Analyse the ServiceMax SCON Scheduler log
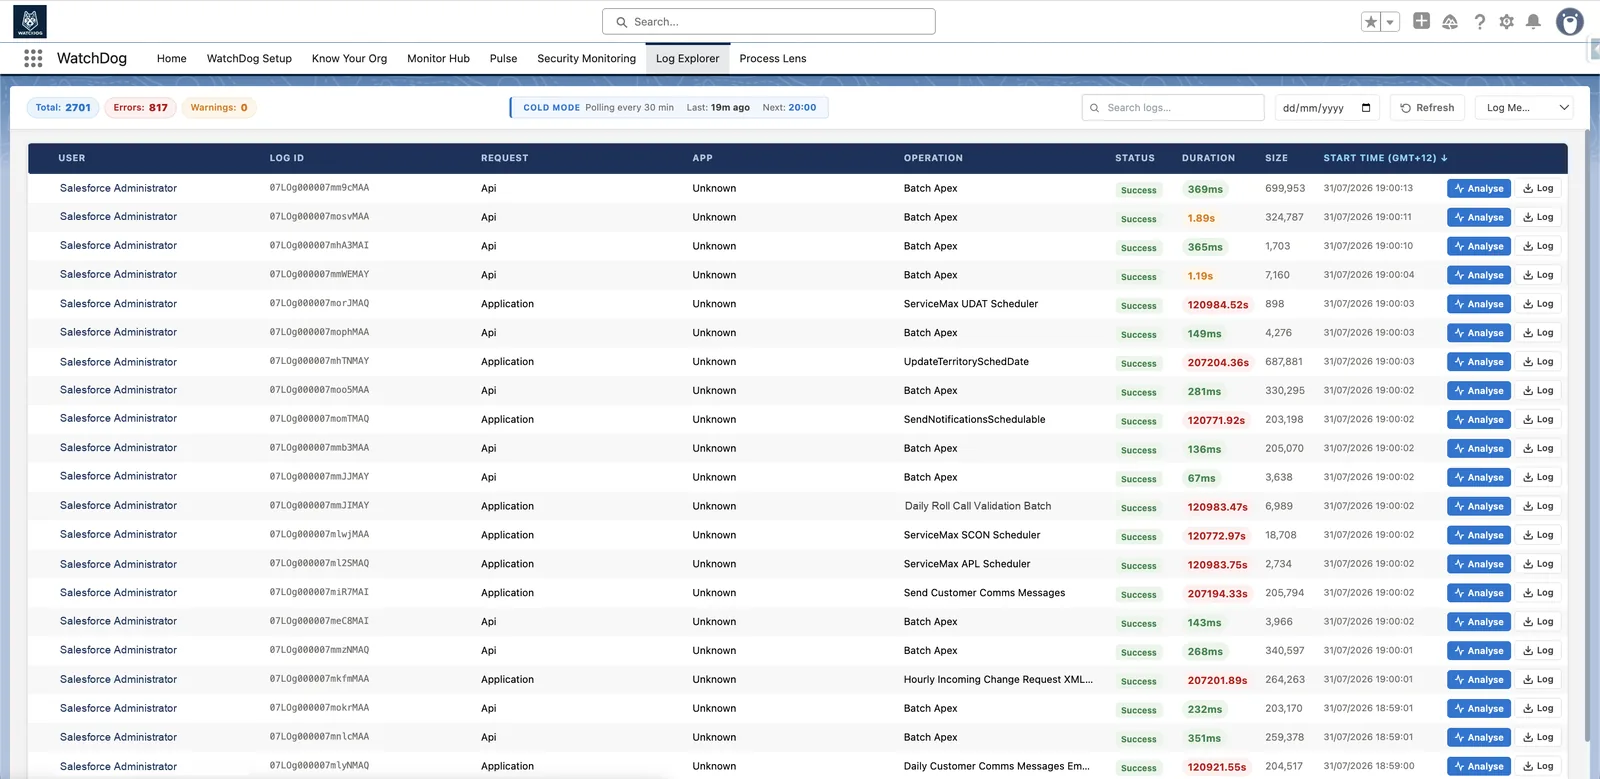This screenshot has height=779, width=1600. pyautogui.click(x=1478, y=536)
